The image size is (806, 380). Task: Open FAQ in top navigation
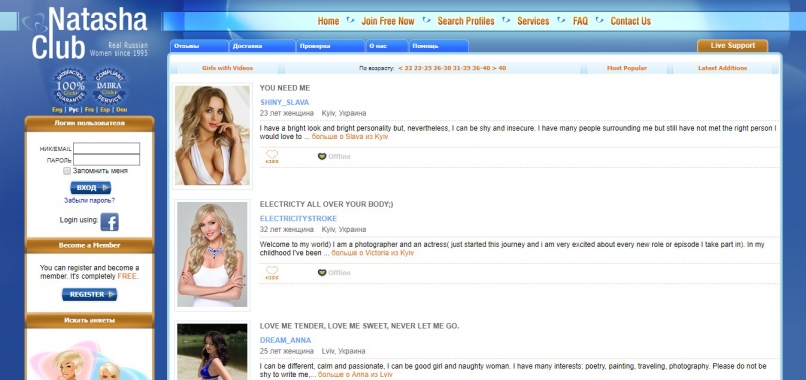click(580, 21)
